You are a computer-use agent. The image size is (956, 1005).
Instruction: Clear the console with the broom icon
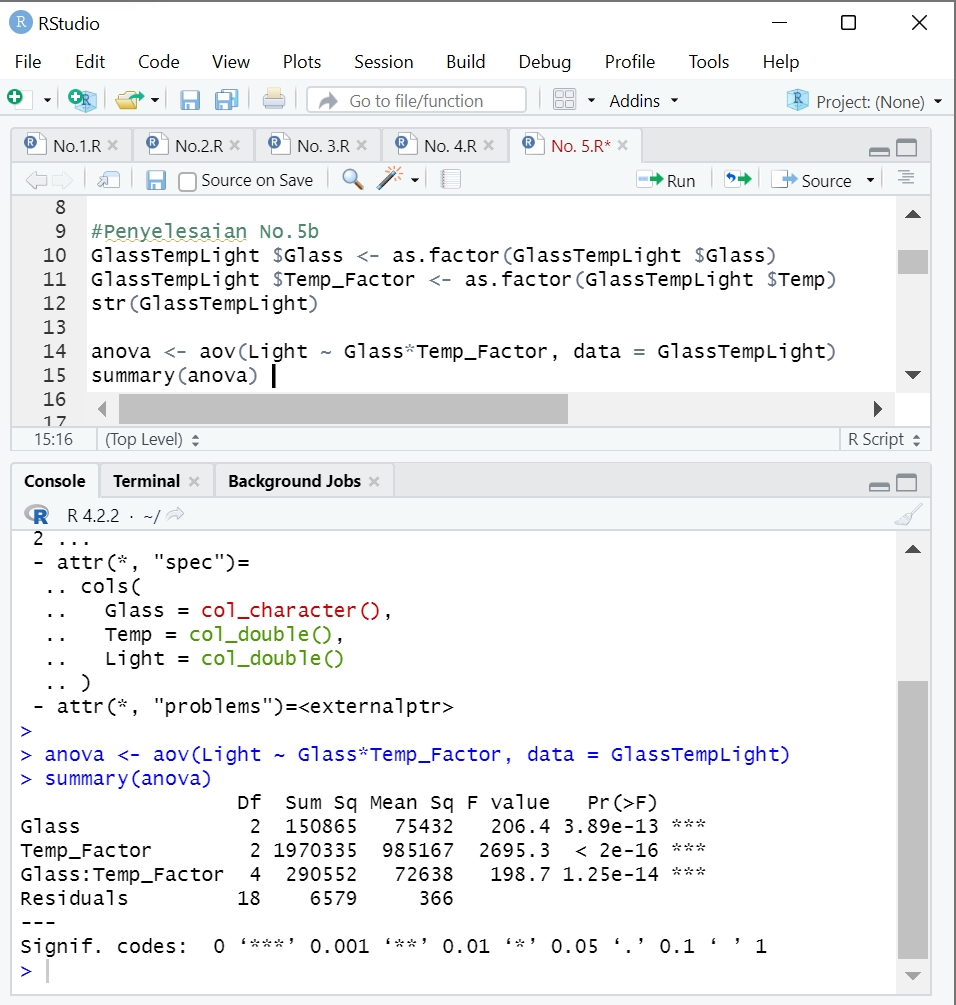[908, 513]
